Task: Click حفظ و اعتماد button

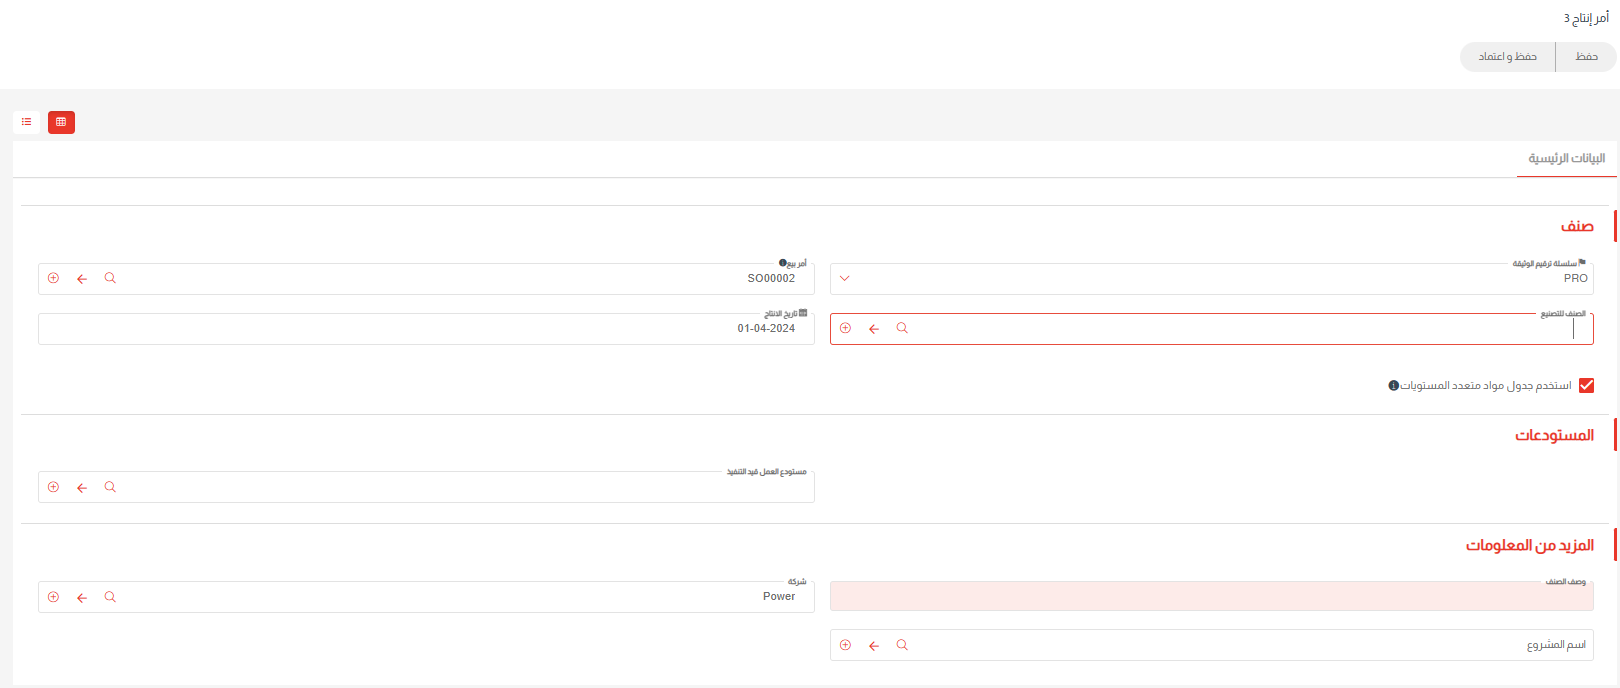Action: pyautogui.click(x=1507, y=57)
